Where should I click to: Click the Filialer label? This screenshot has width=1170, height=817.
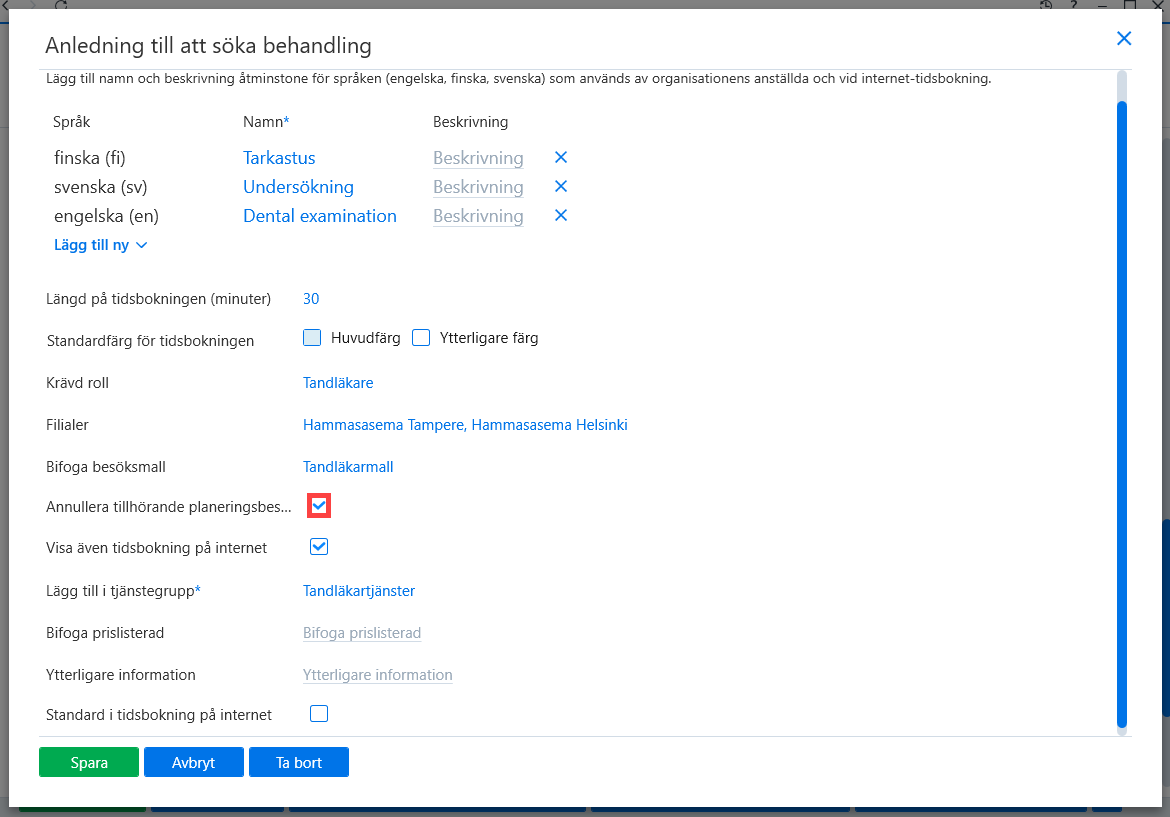[67, 425]
